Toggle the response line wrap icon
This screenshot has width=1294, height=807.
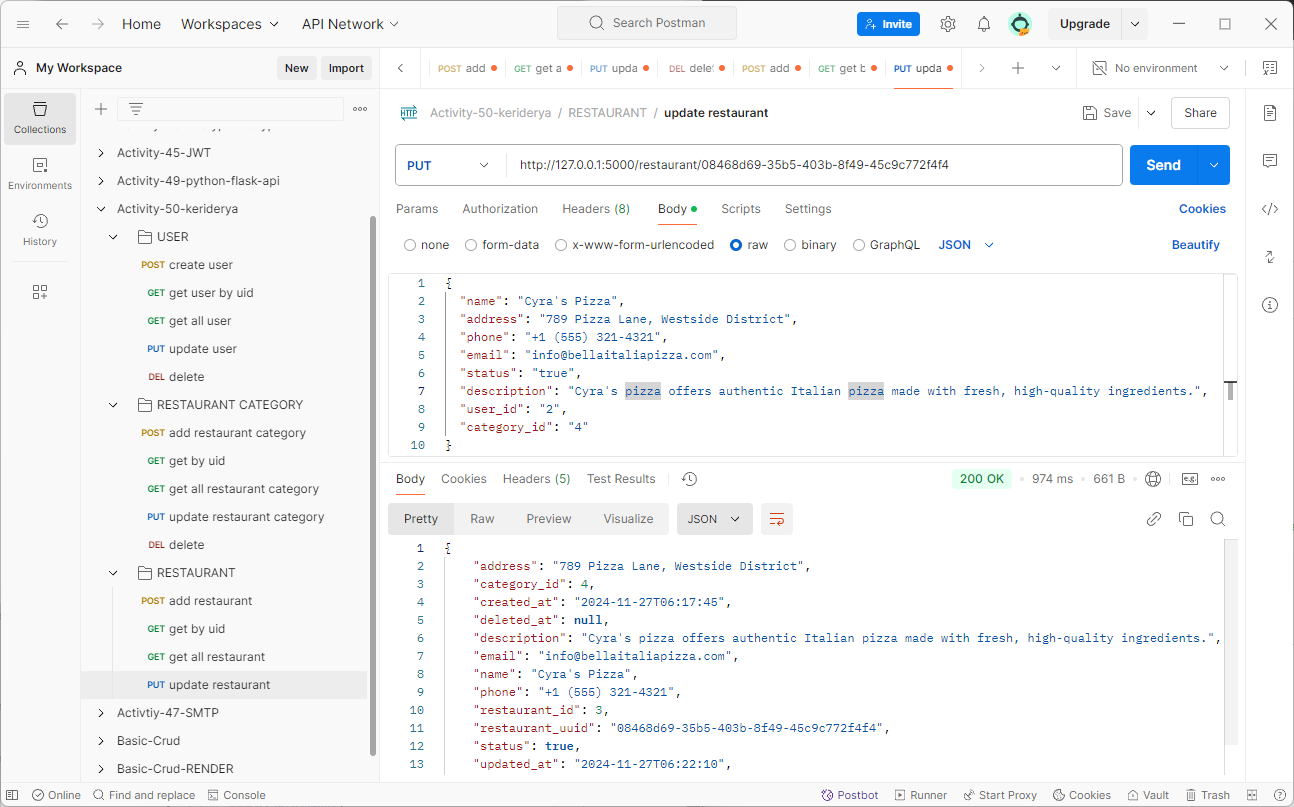tap(777, 519)
